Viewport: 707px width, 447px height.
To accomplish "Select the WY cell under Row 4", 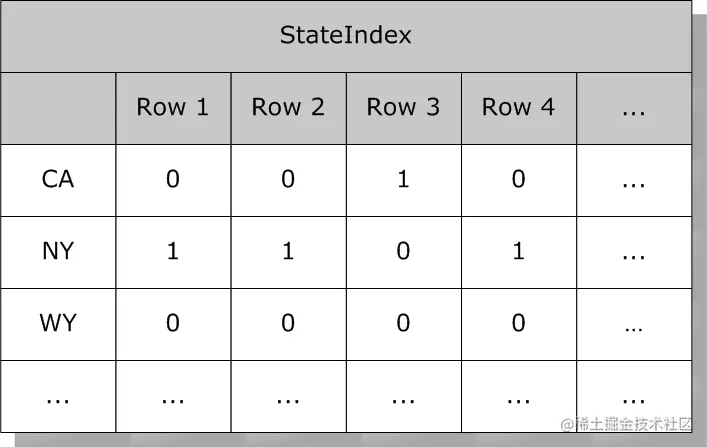I will 518,324.
